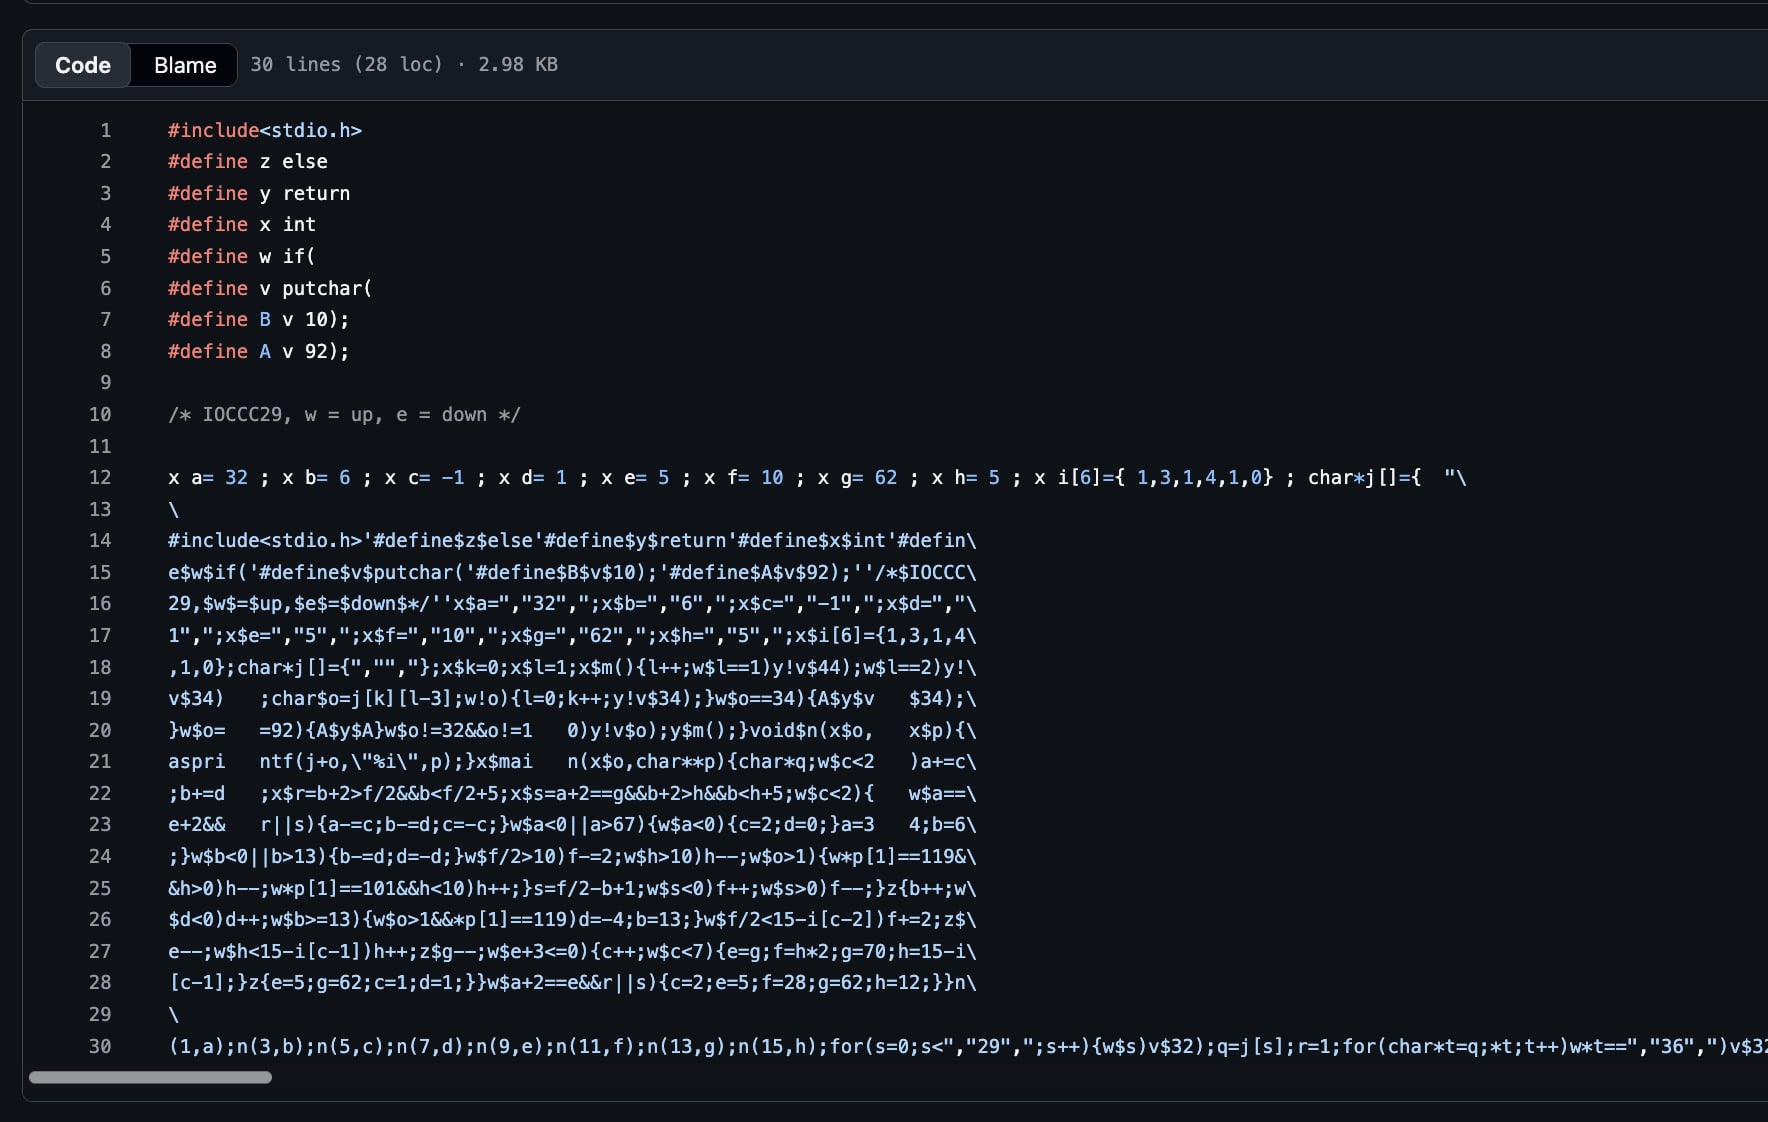Click '#define z else' code line
This screenshot has height=1122, width=1768.
[248, 161]
